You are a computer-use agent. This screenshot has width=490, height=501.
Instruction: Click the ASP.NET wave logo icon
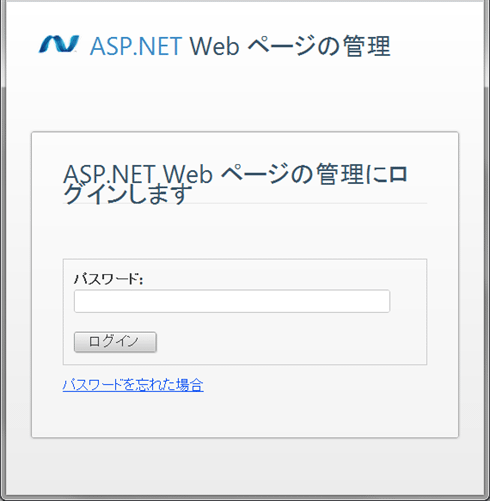[x=59, y=44]
